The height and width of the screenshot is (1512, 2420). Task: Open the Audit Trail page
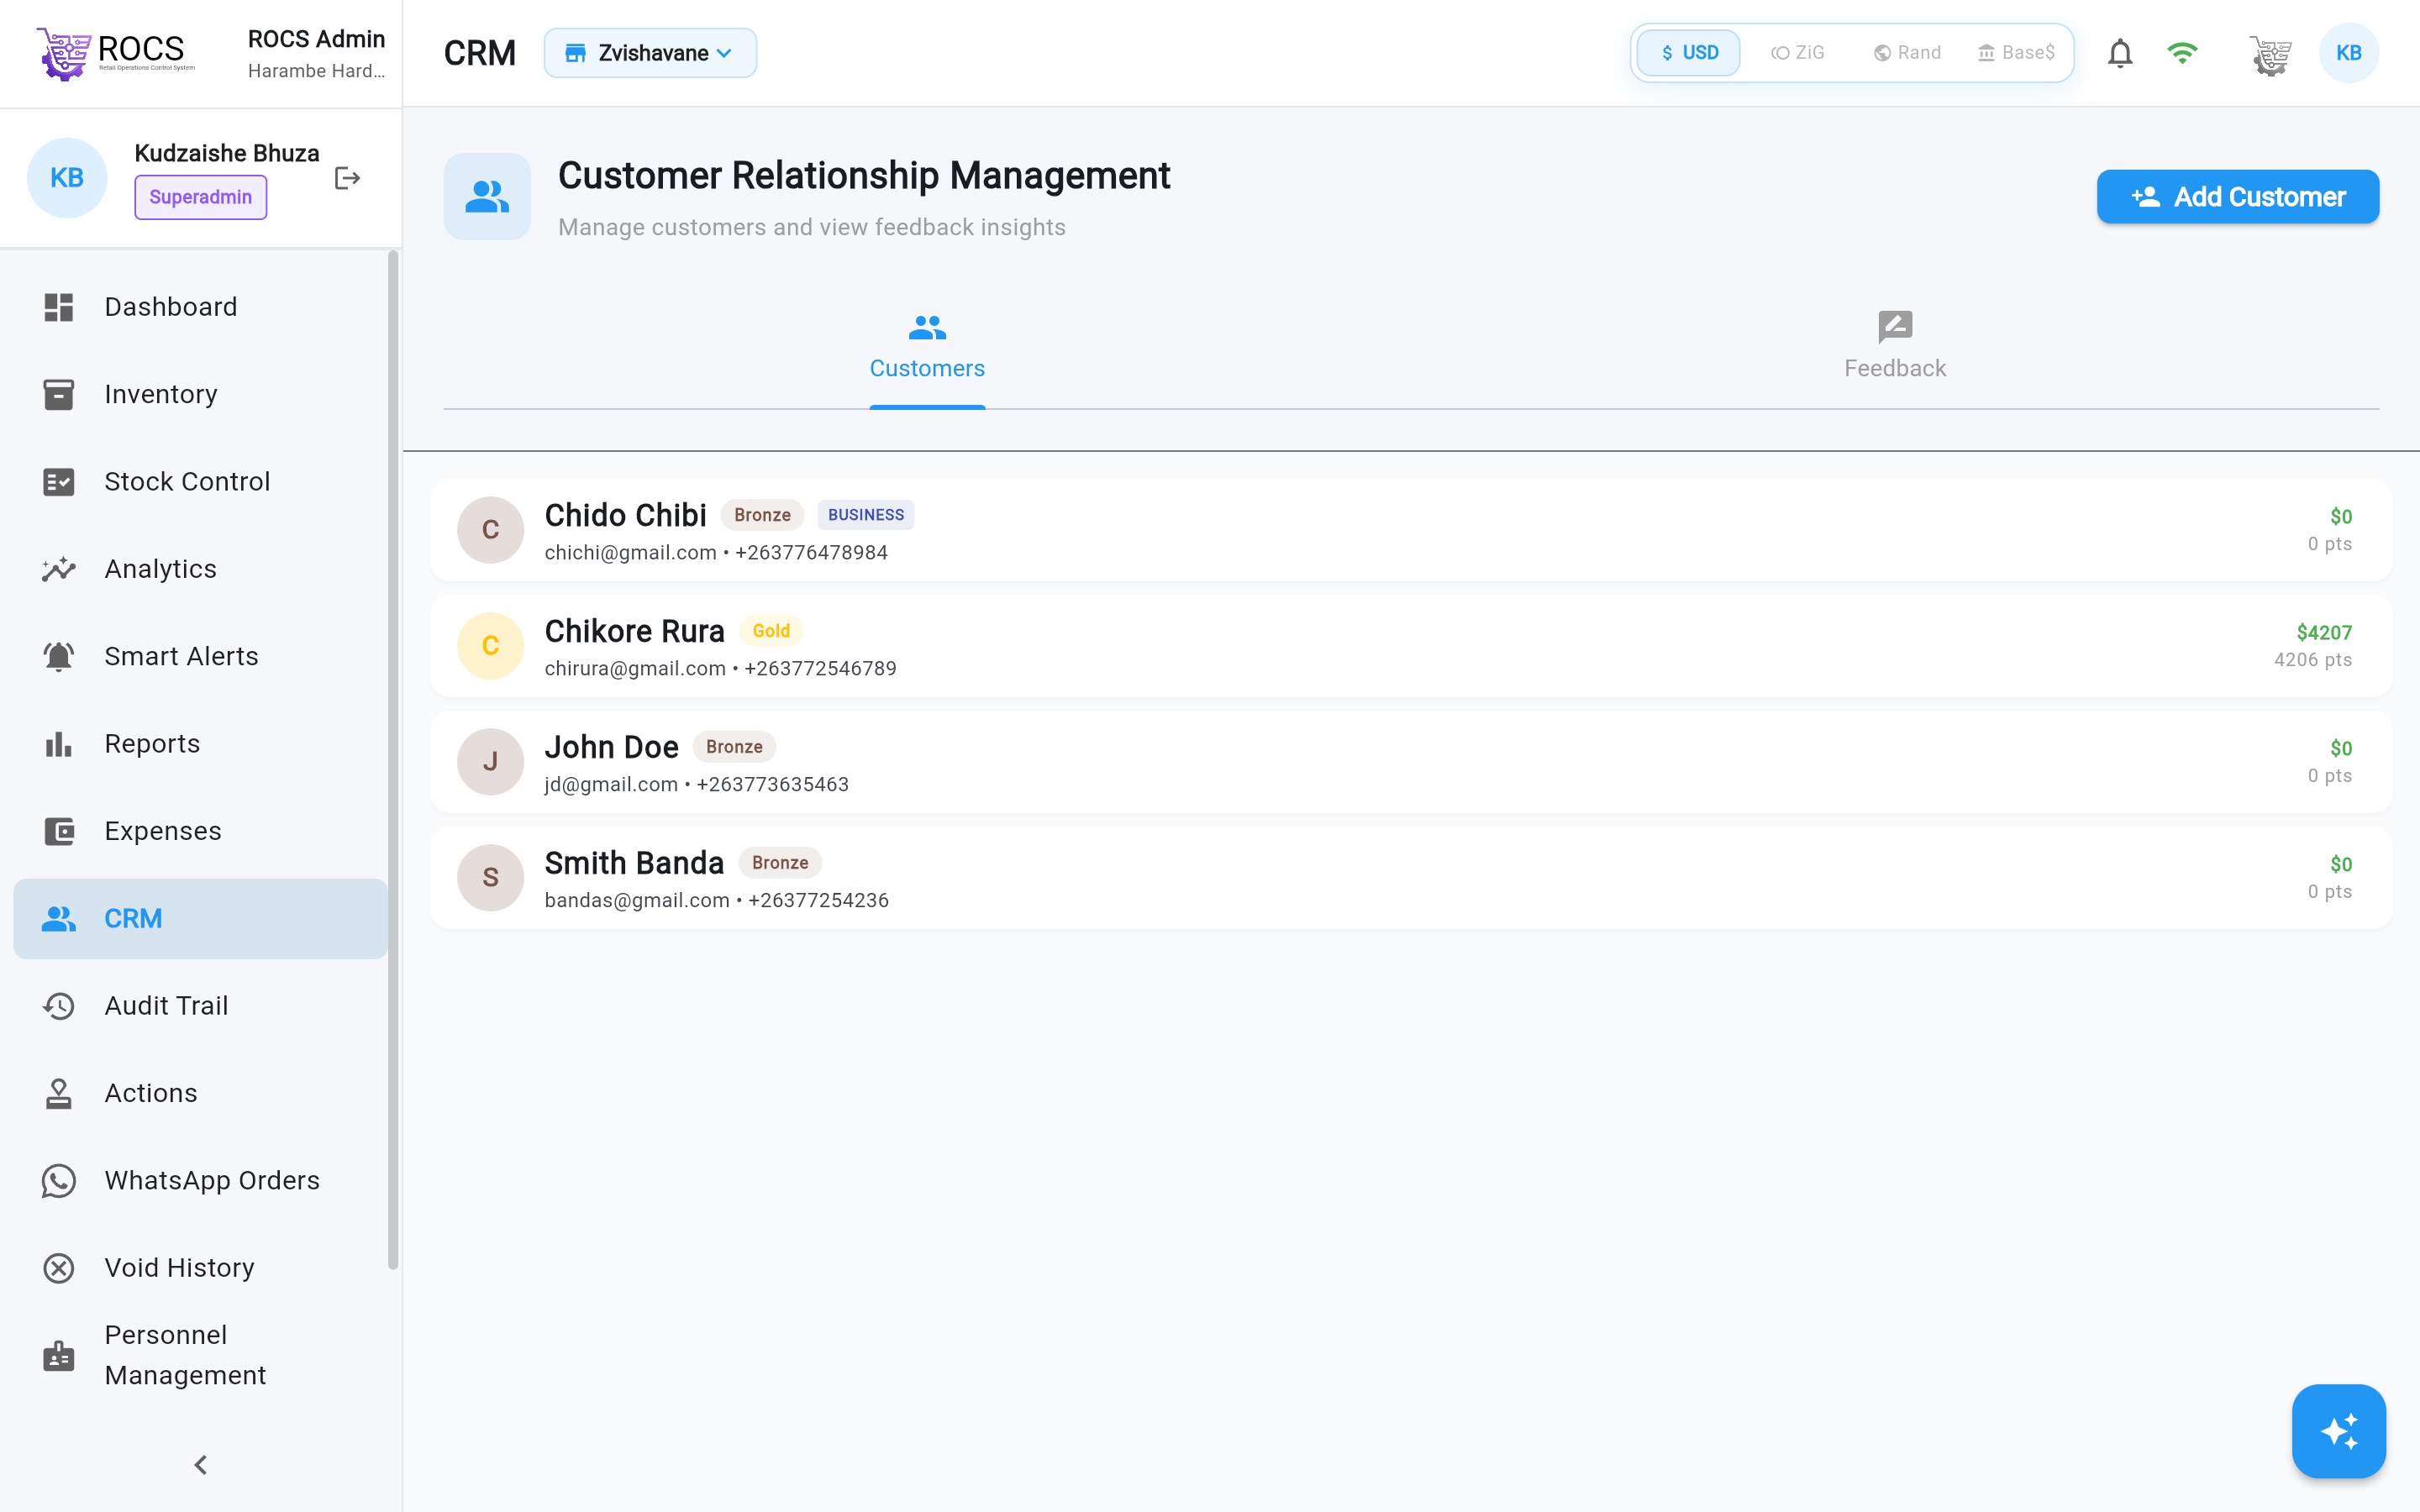click(x=200, y=1006)
